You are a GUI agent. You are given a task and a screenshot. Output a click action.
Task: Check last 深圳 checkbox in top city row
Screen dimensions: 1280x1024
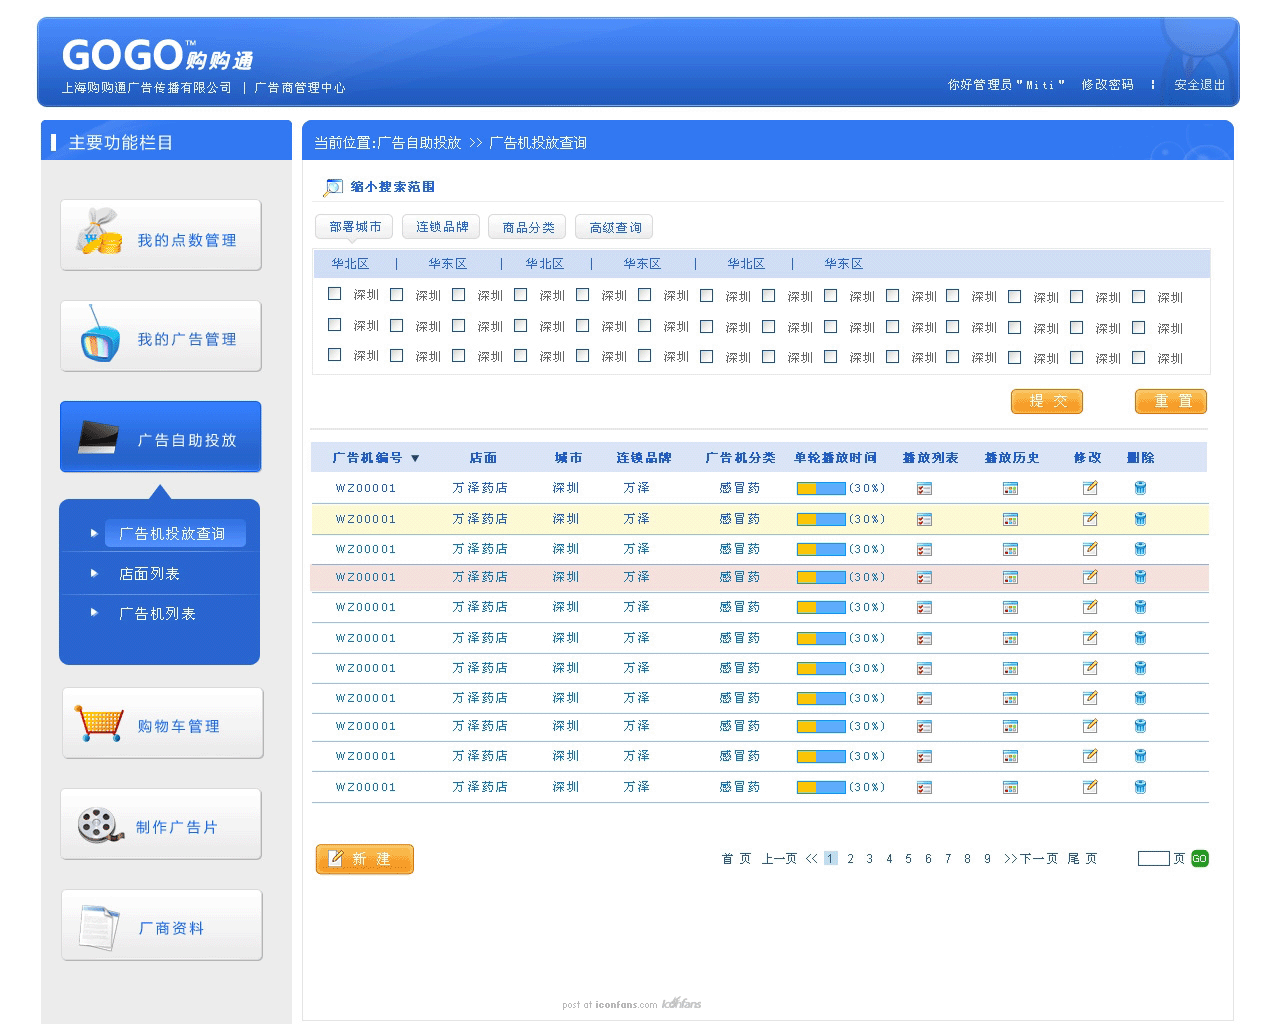[1139, 296]
